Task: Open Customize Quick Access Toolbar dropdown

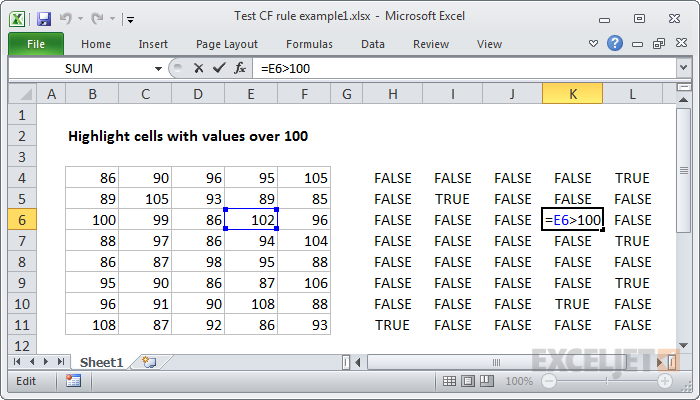Action: click(x=131, y=19)
